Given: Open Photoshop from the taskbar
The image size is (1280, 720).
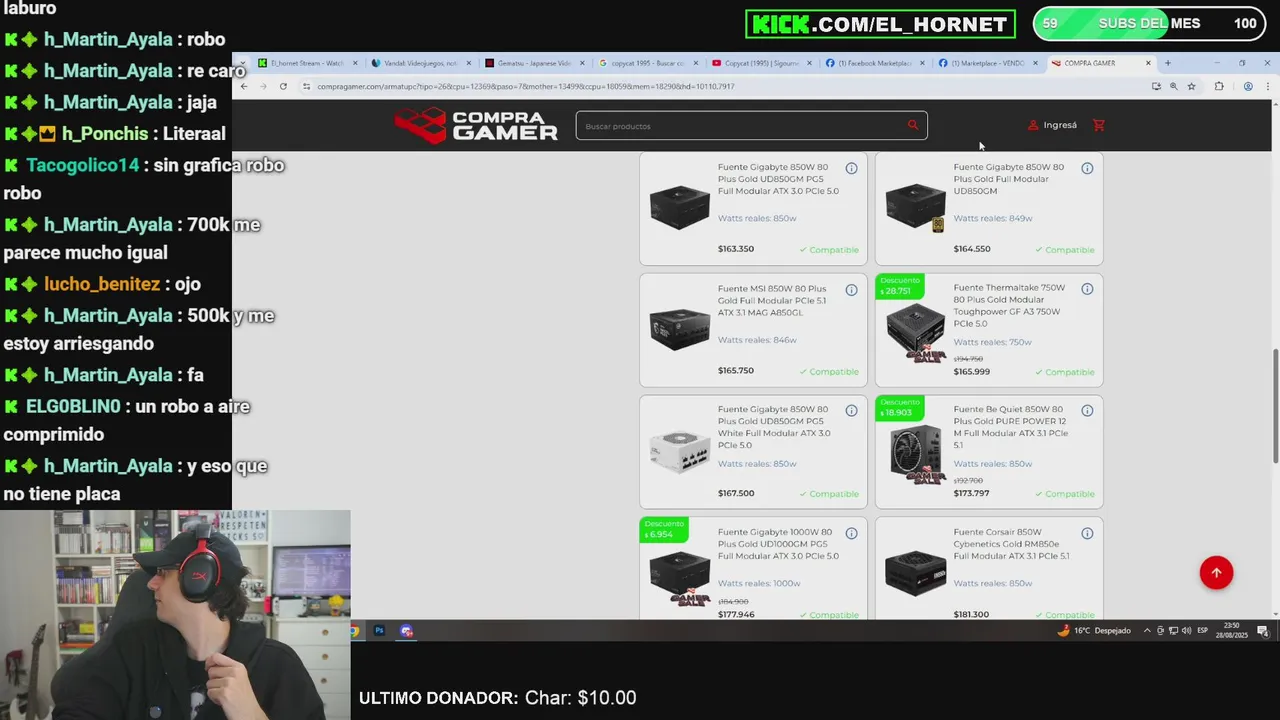Looking at the screenshot, I should pyautogui.click(x=379, y=631).
